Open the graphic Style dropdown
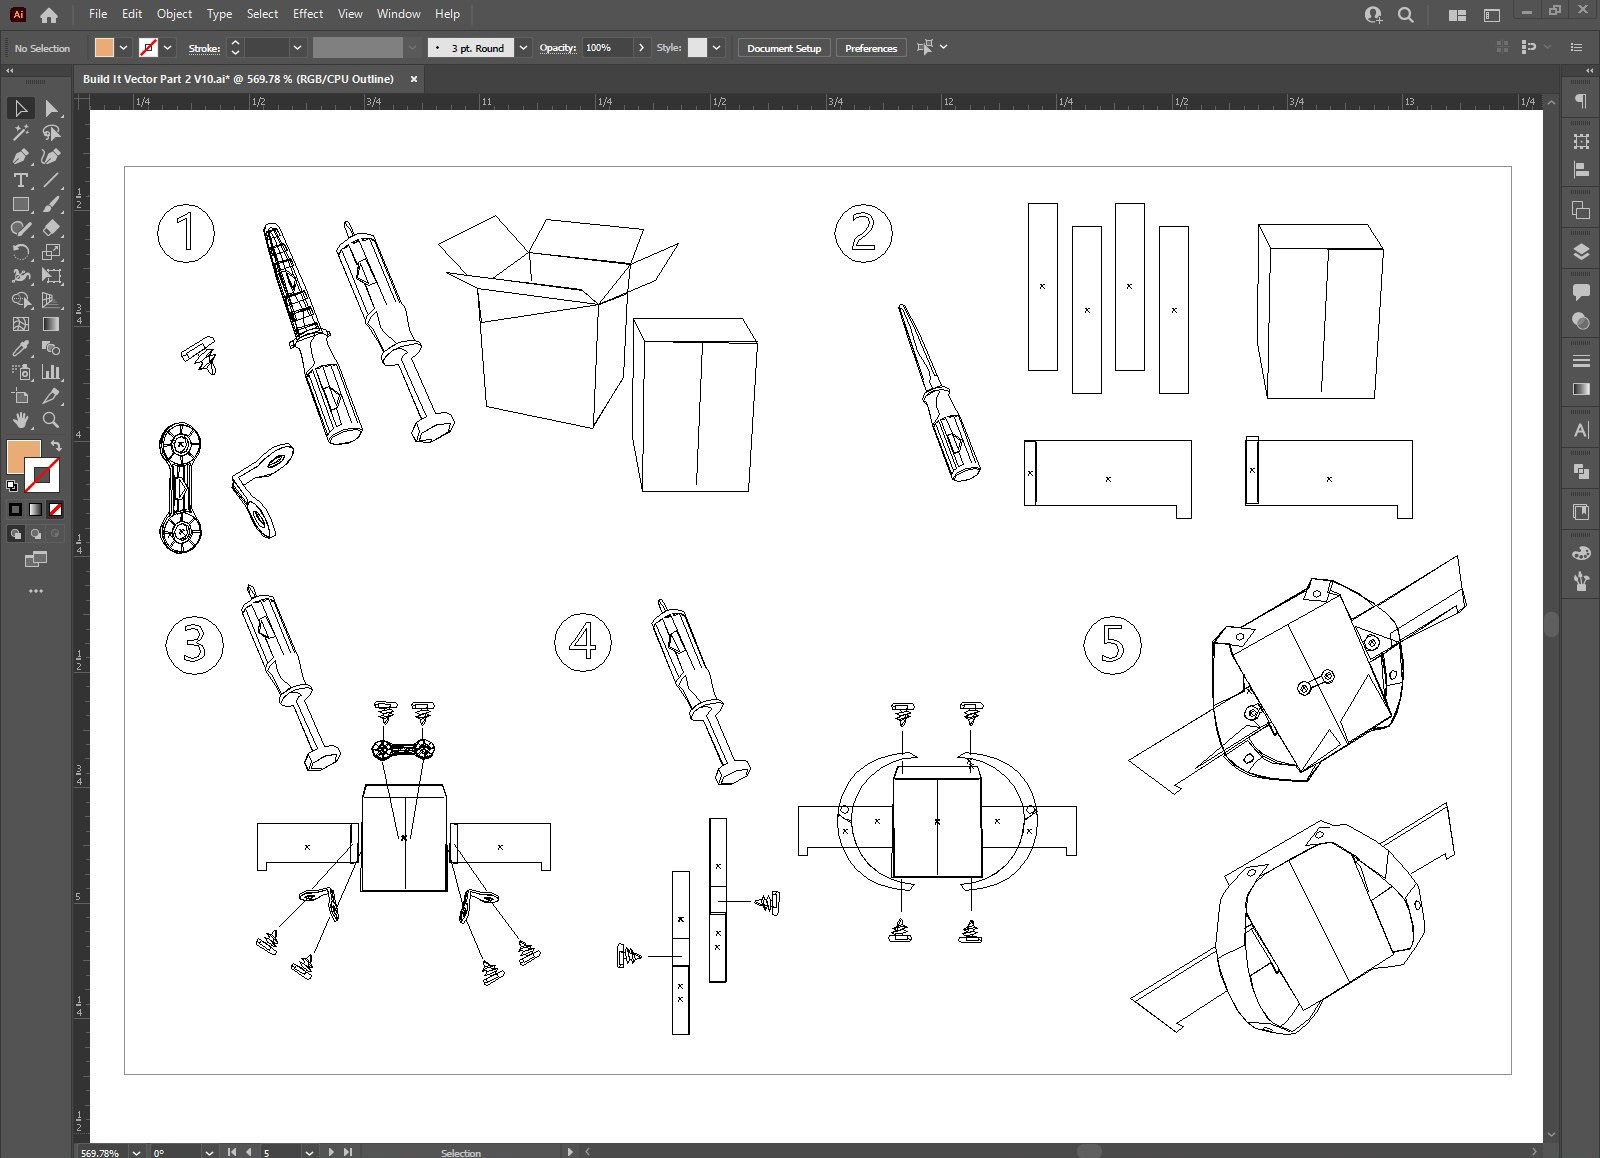Image resolution: width=1600 pixels, height=1158 pixels. pyautogui.click(x=716, y=48)
